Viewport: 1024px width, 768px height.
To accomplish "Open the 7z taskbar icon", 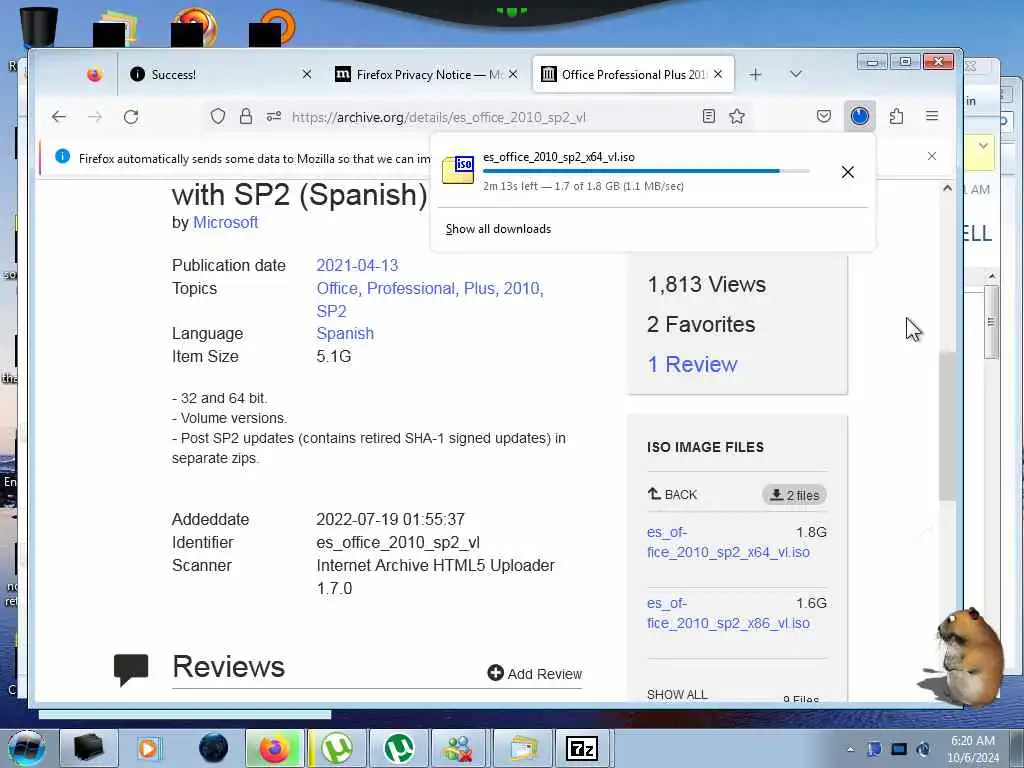I will 582,748.
